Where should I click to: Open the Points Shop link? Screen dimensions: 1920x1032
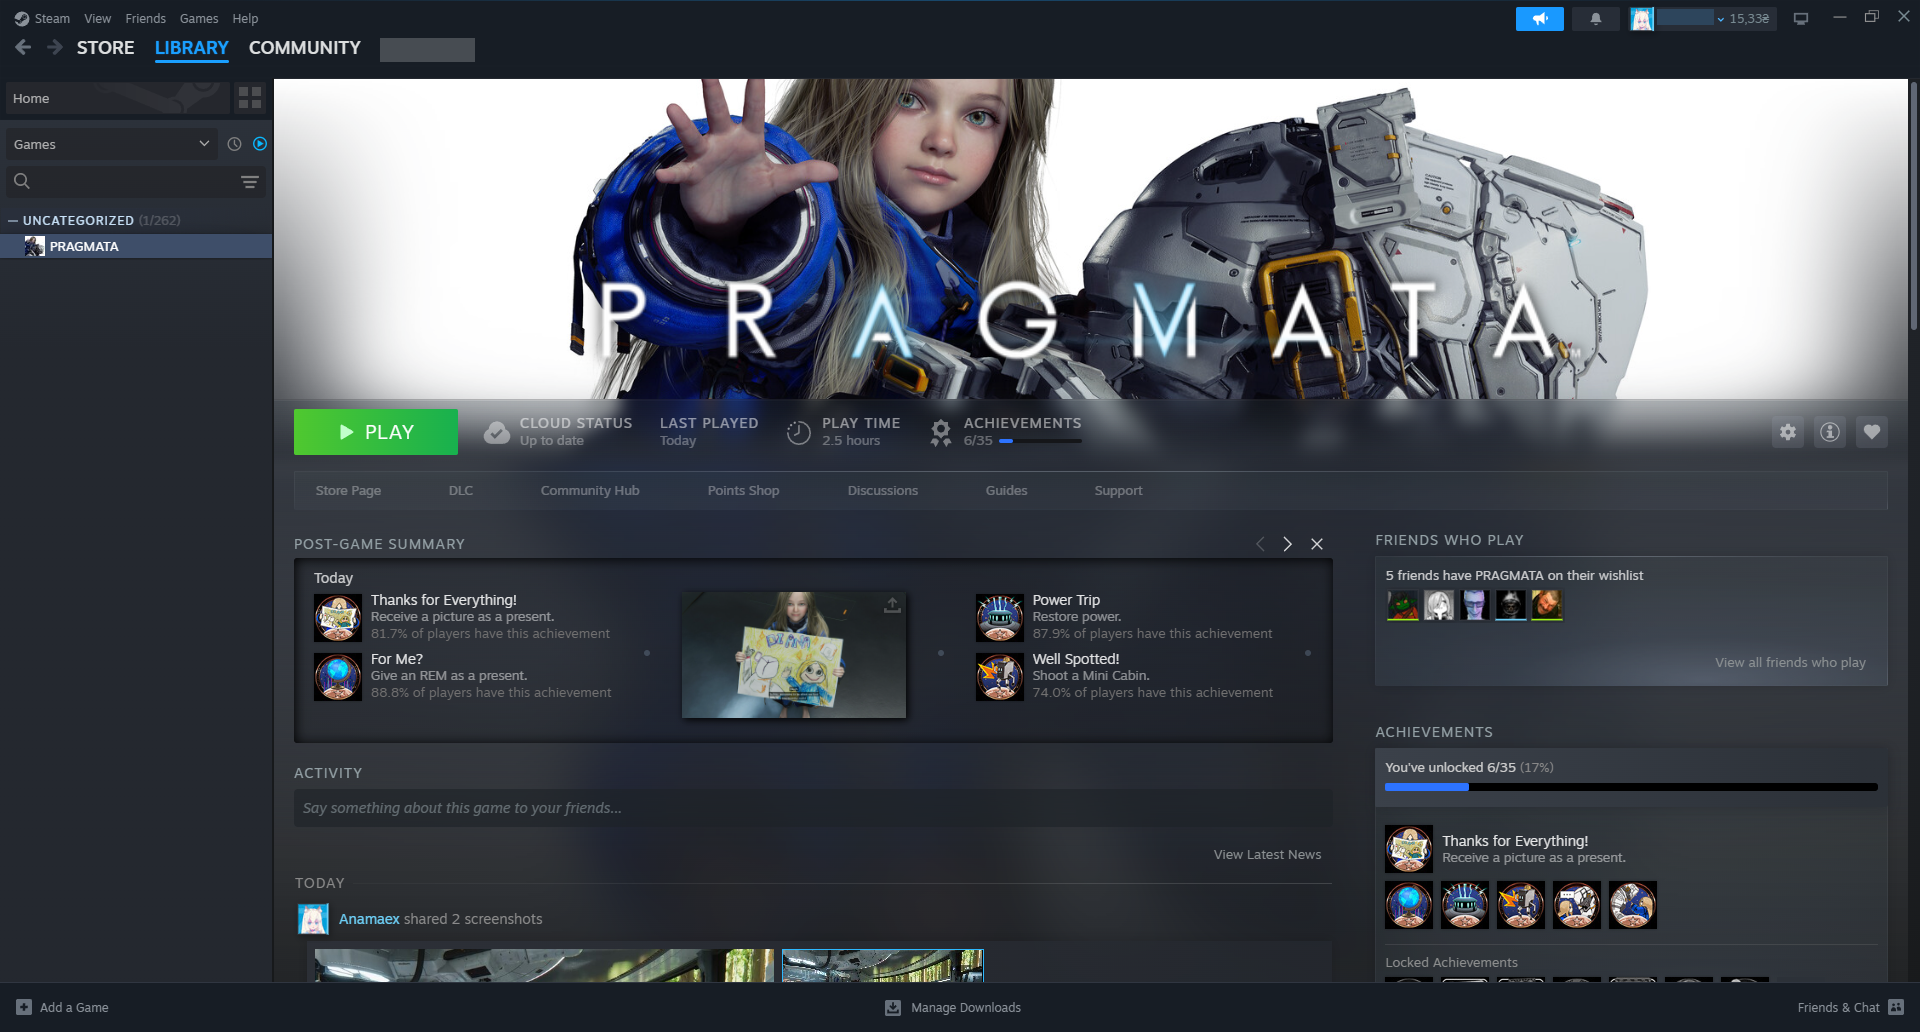[743, 490]
